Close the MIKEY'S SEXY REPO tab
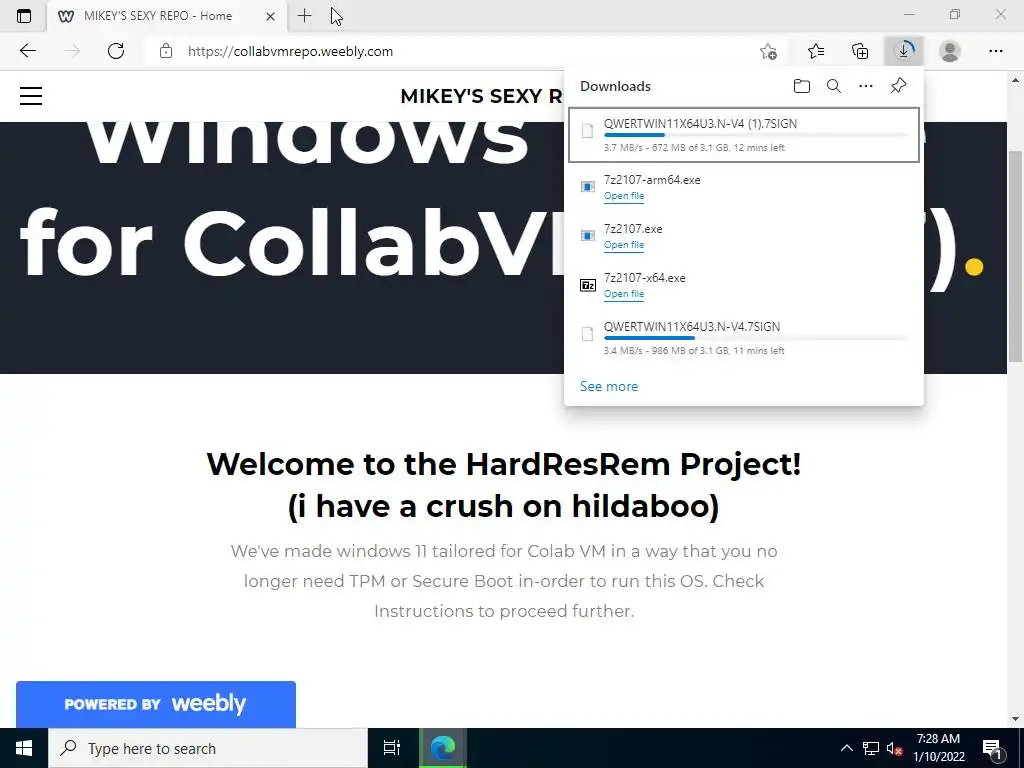The width and height of the screenshot is (1024, 768). (270, 16)
